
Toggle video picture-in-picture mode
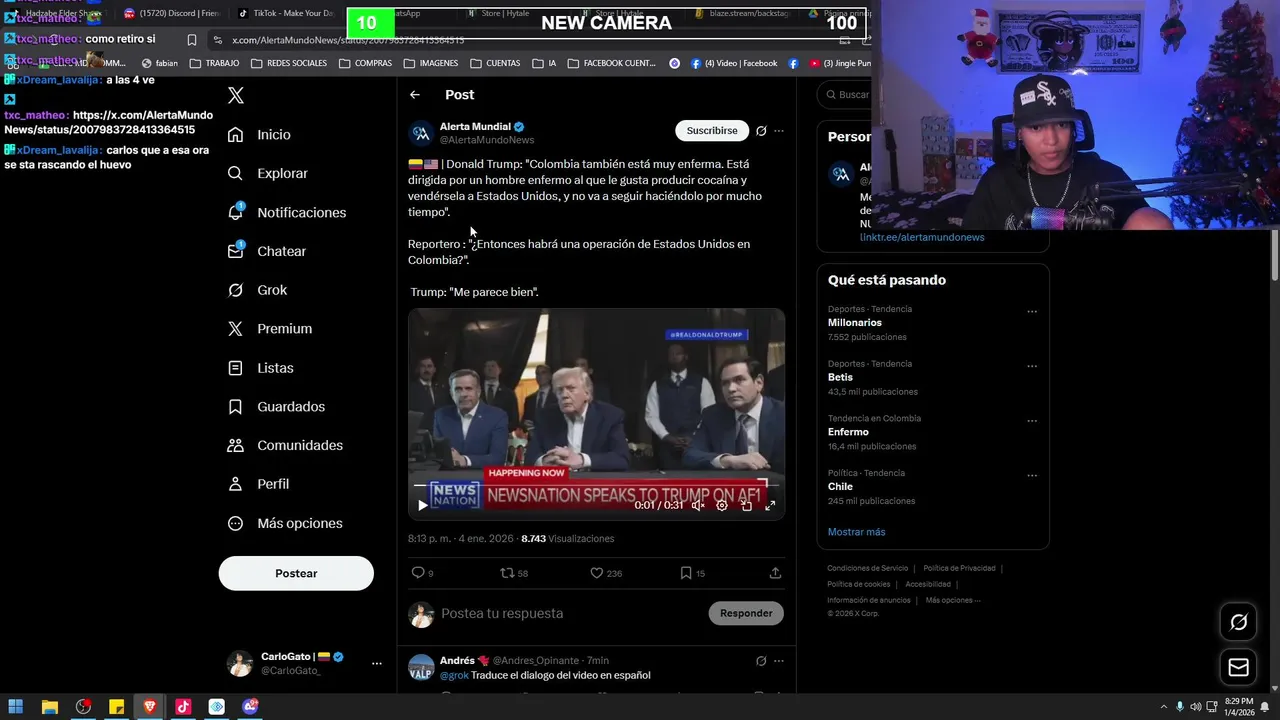746,505
